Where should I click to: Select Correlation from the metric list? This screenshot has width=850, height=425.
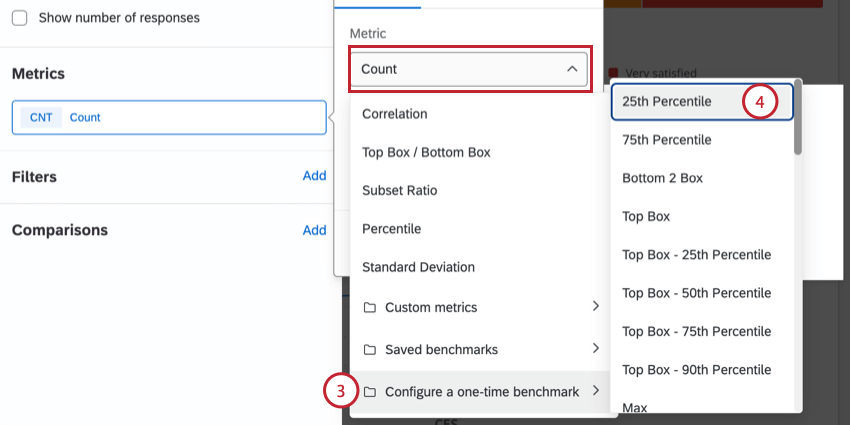pos(395,114)
